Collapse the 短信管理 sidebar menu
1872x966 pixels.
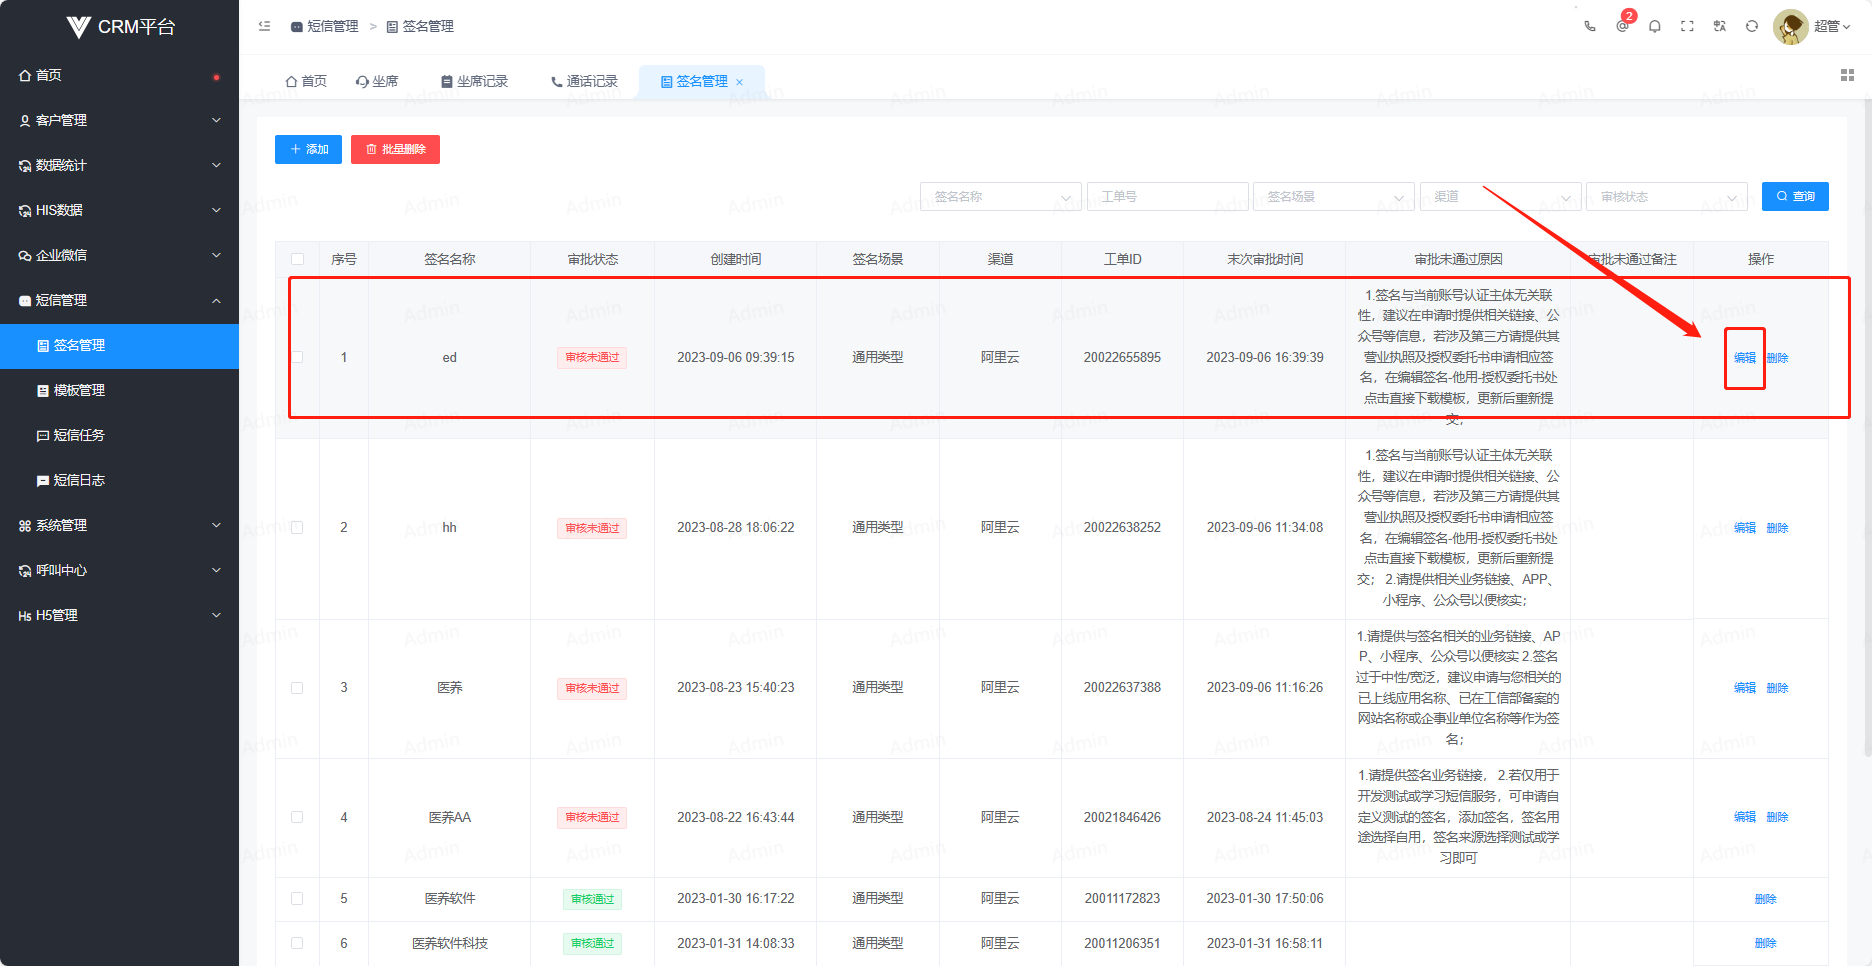point(119,300)
